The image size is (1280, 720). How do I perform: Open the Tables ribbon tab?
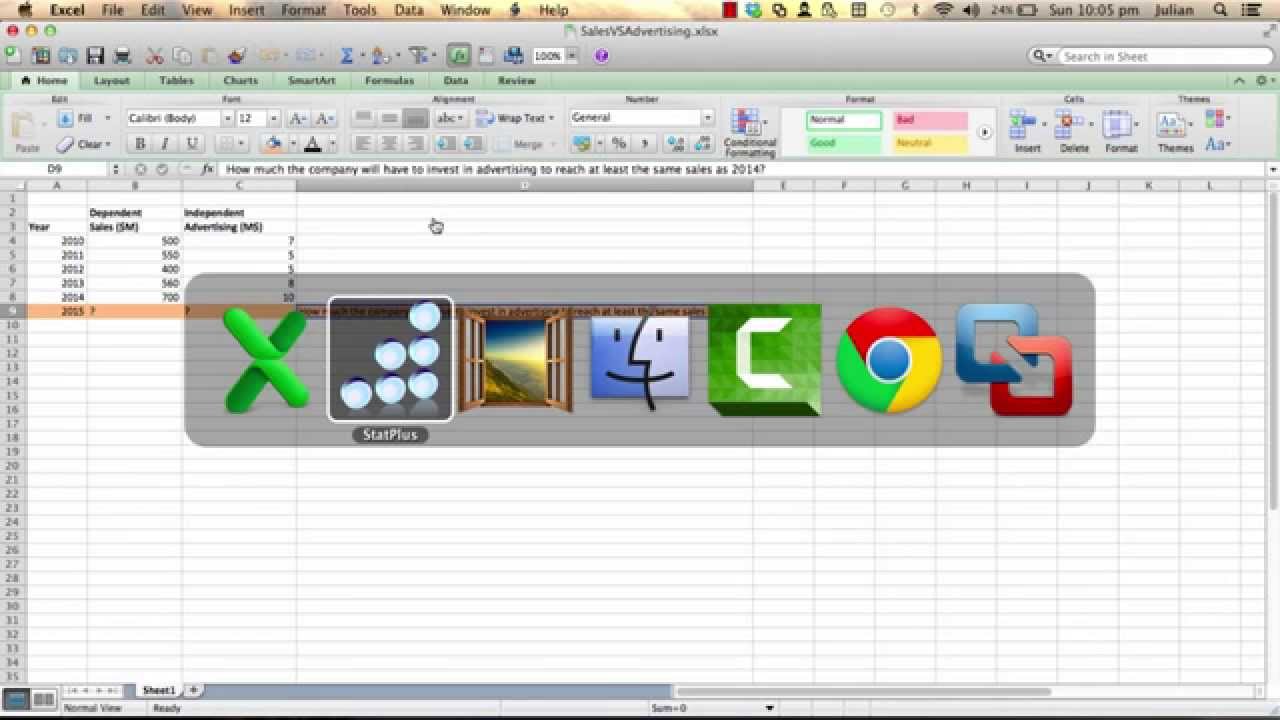[177, 80]
